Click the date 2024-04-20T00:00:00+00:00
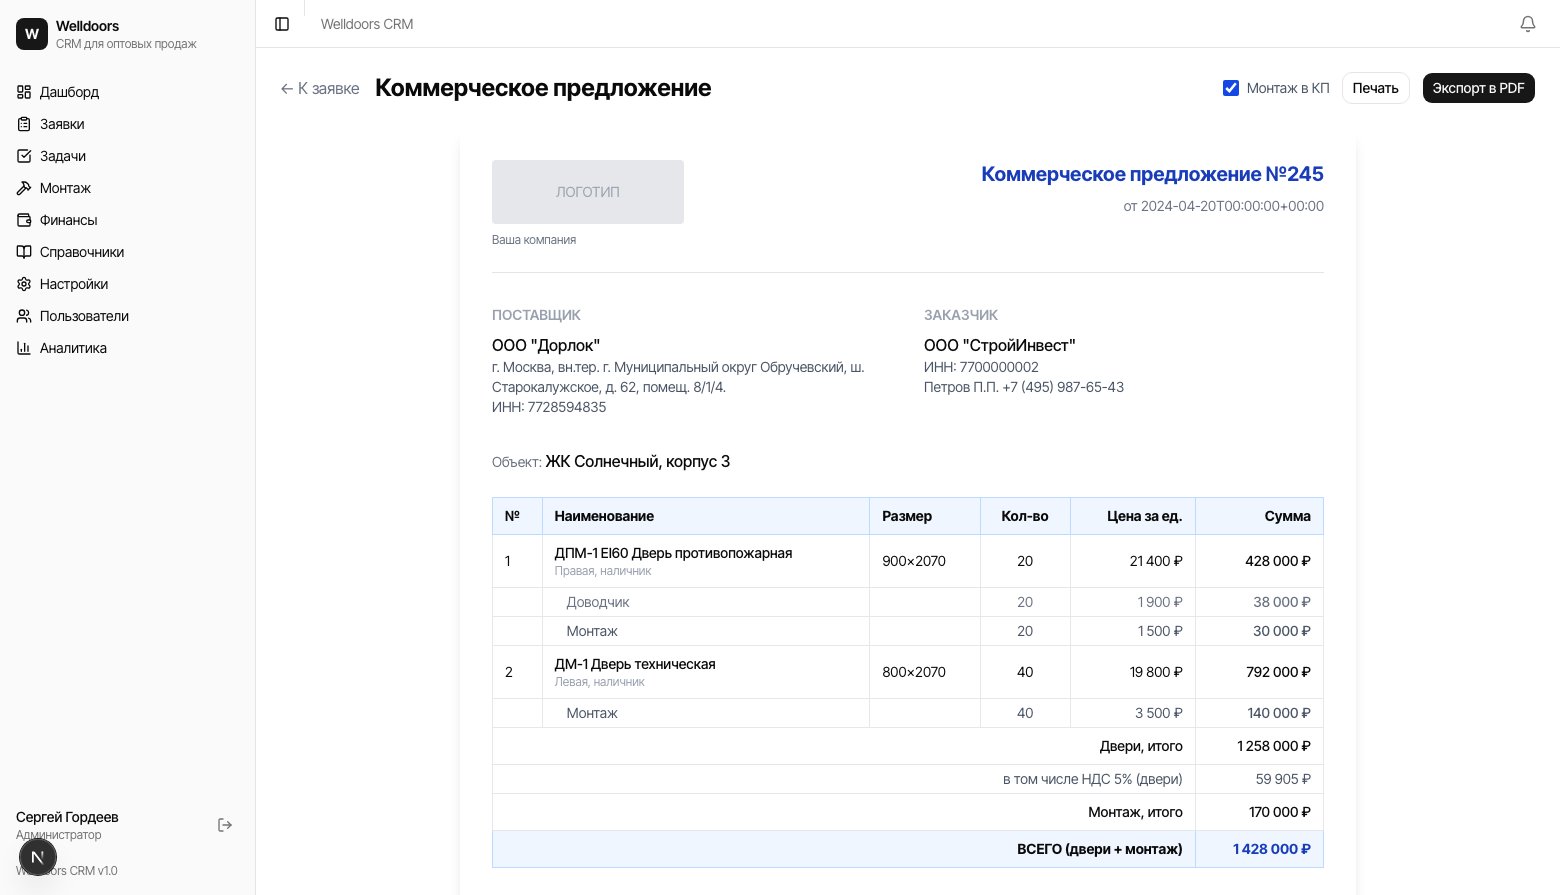This screenshot has height=895, width=1560. (x=1224, y=206)
